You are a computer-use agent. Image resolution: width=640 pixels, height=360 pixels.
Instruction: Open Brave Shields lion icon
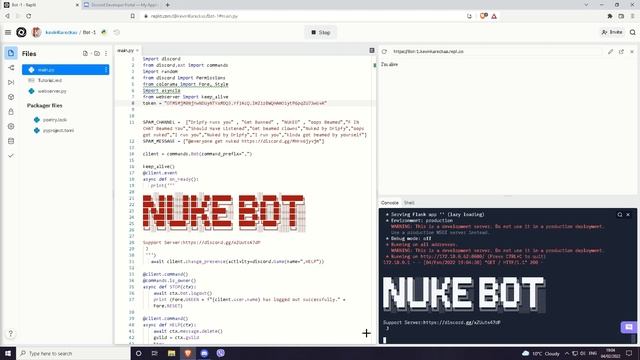coord(484,16)
